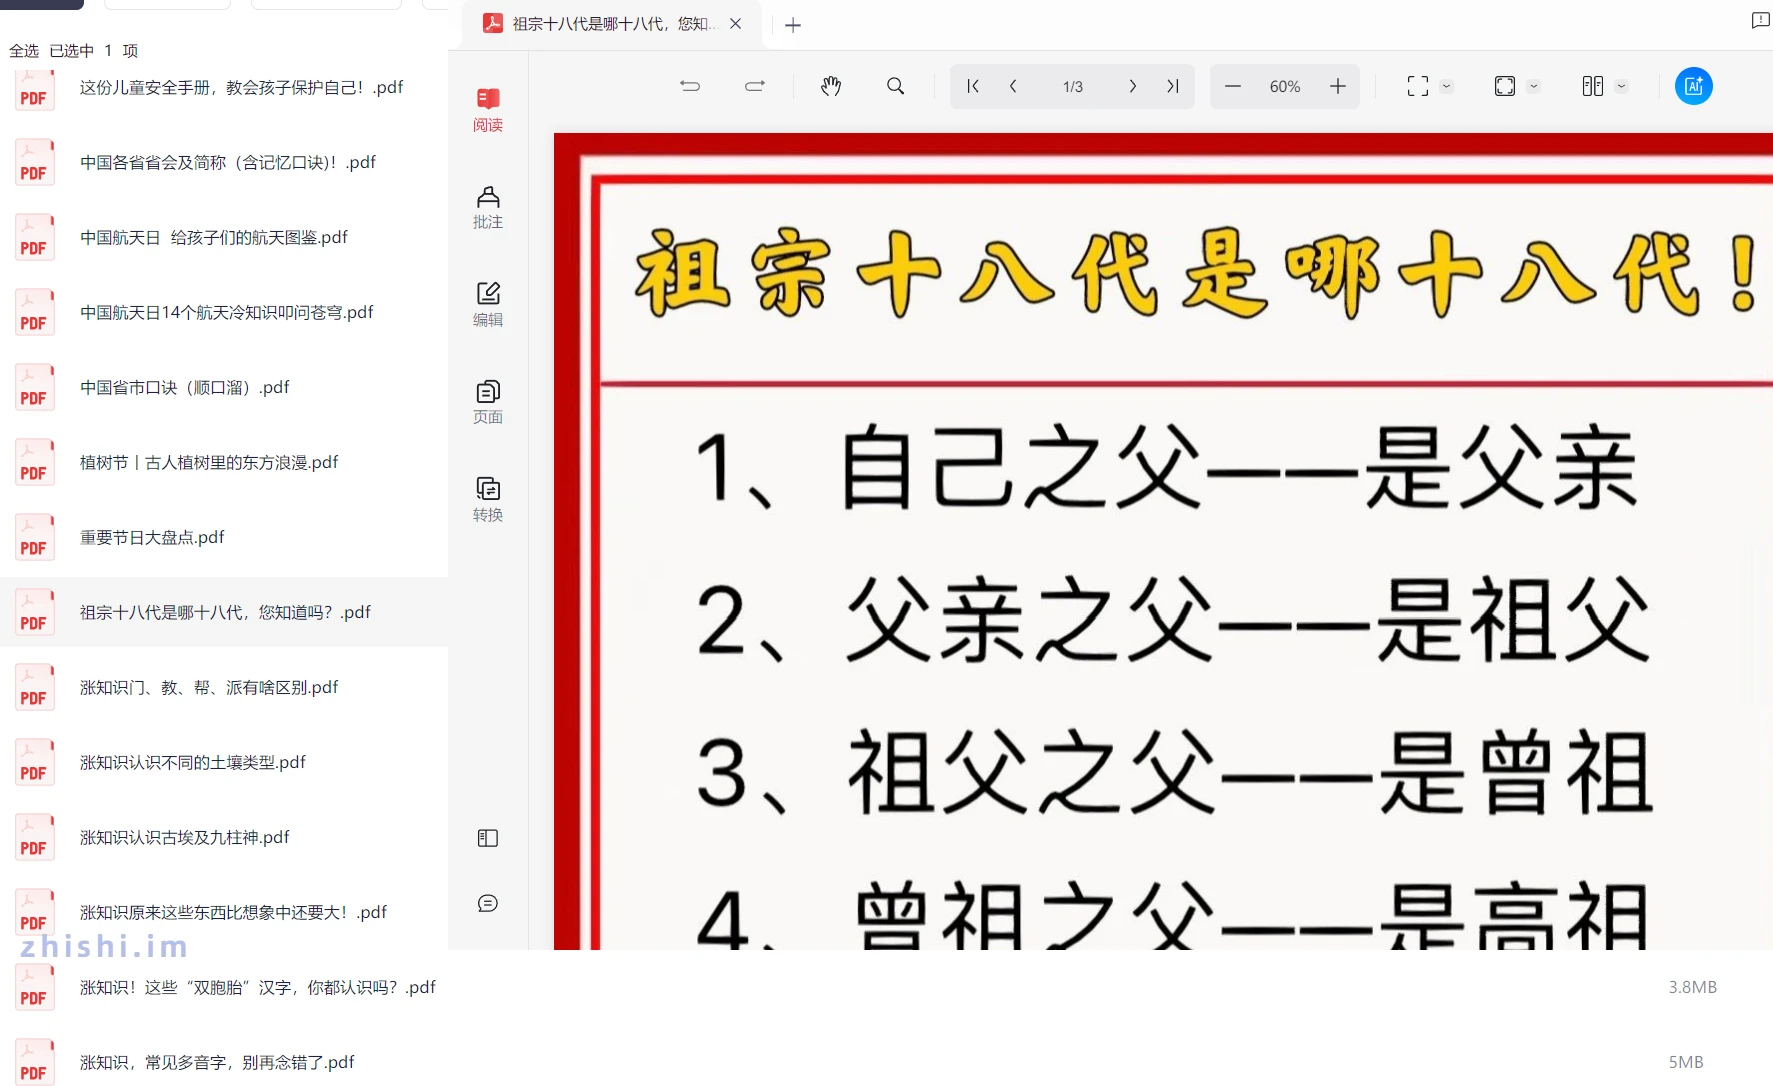Open the 编辑 (Edit) tool

click(x=488, y=305)
